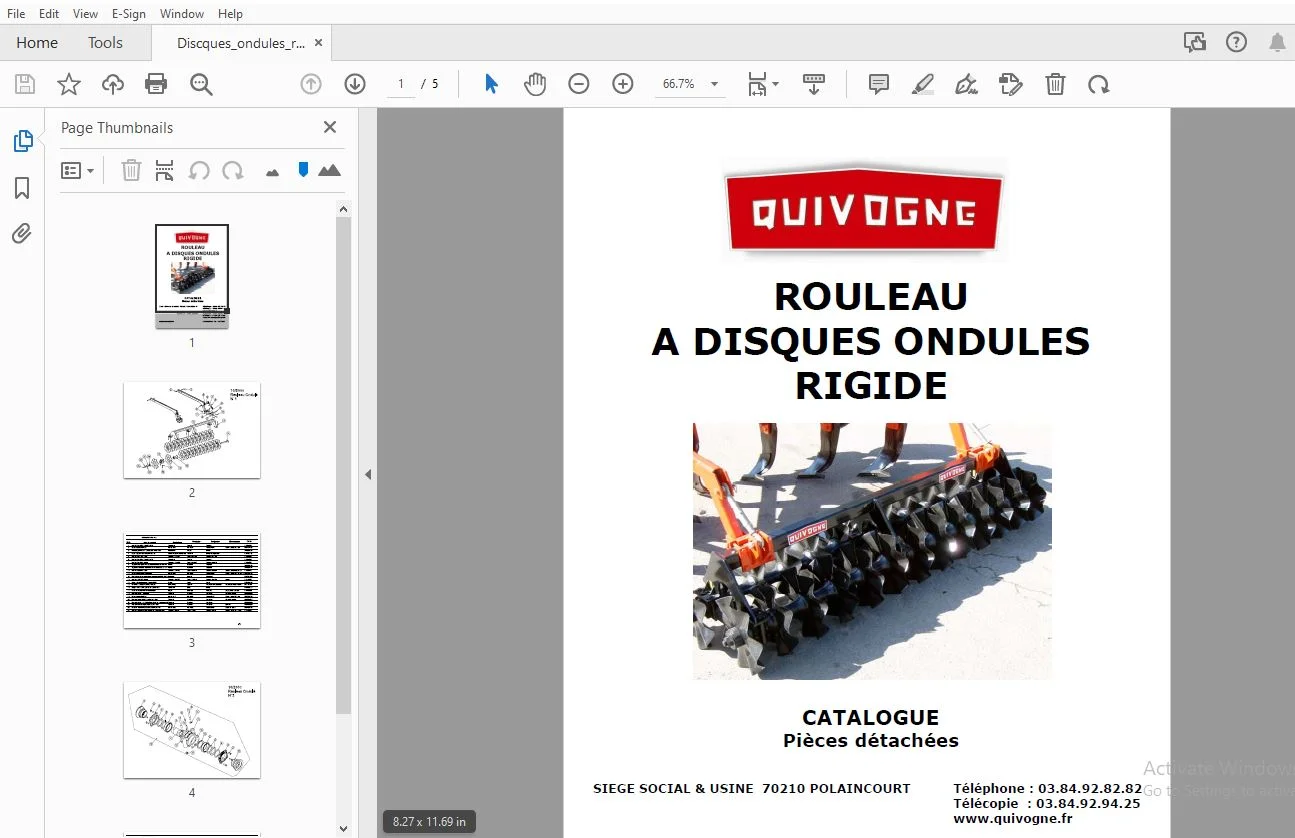Select the page 3 thumbnail
This screenshot has height=838, width=1295.
pos(192,580)
